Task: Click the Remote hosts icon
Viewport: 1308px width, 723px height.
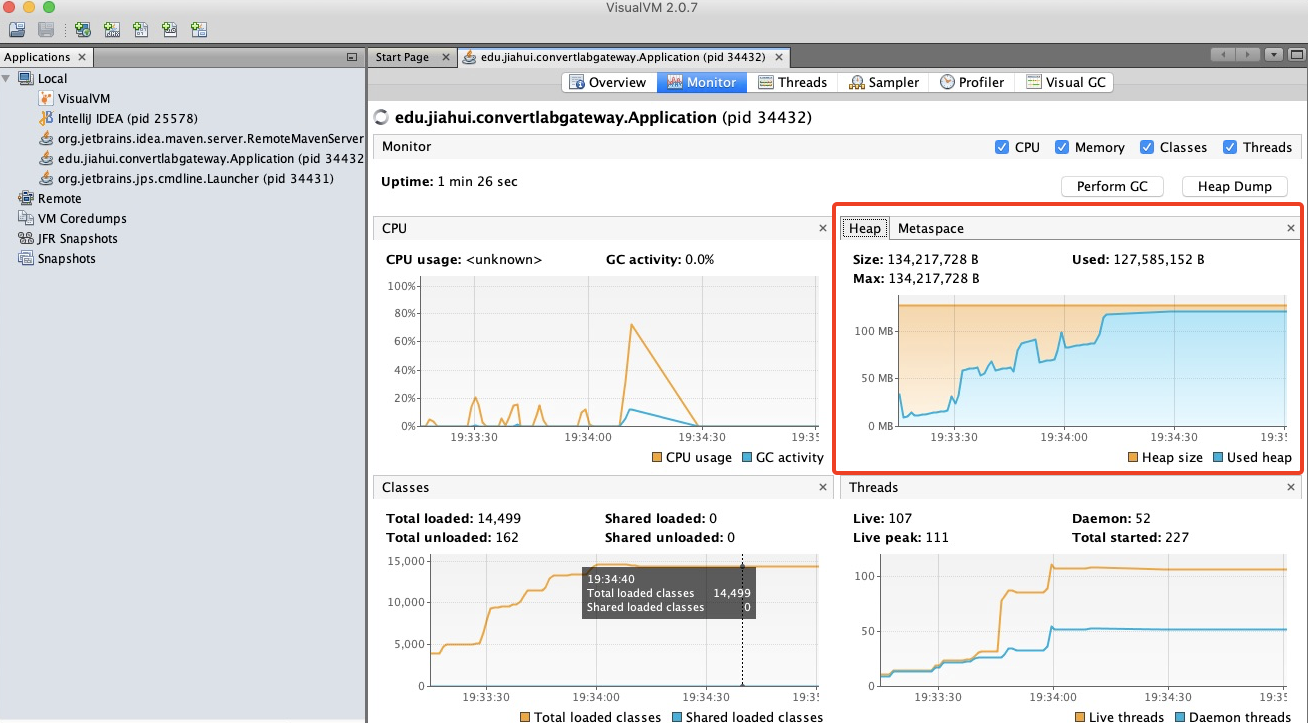Action: coord(26,198)
